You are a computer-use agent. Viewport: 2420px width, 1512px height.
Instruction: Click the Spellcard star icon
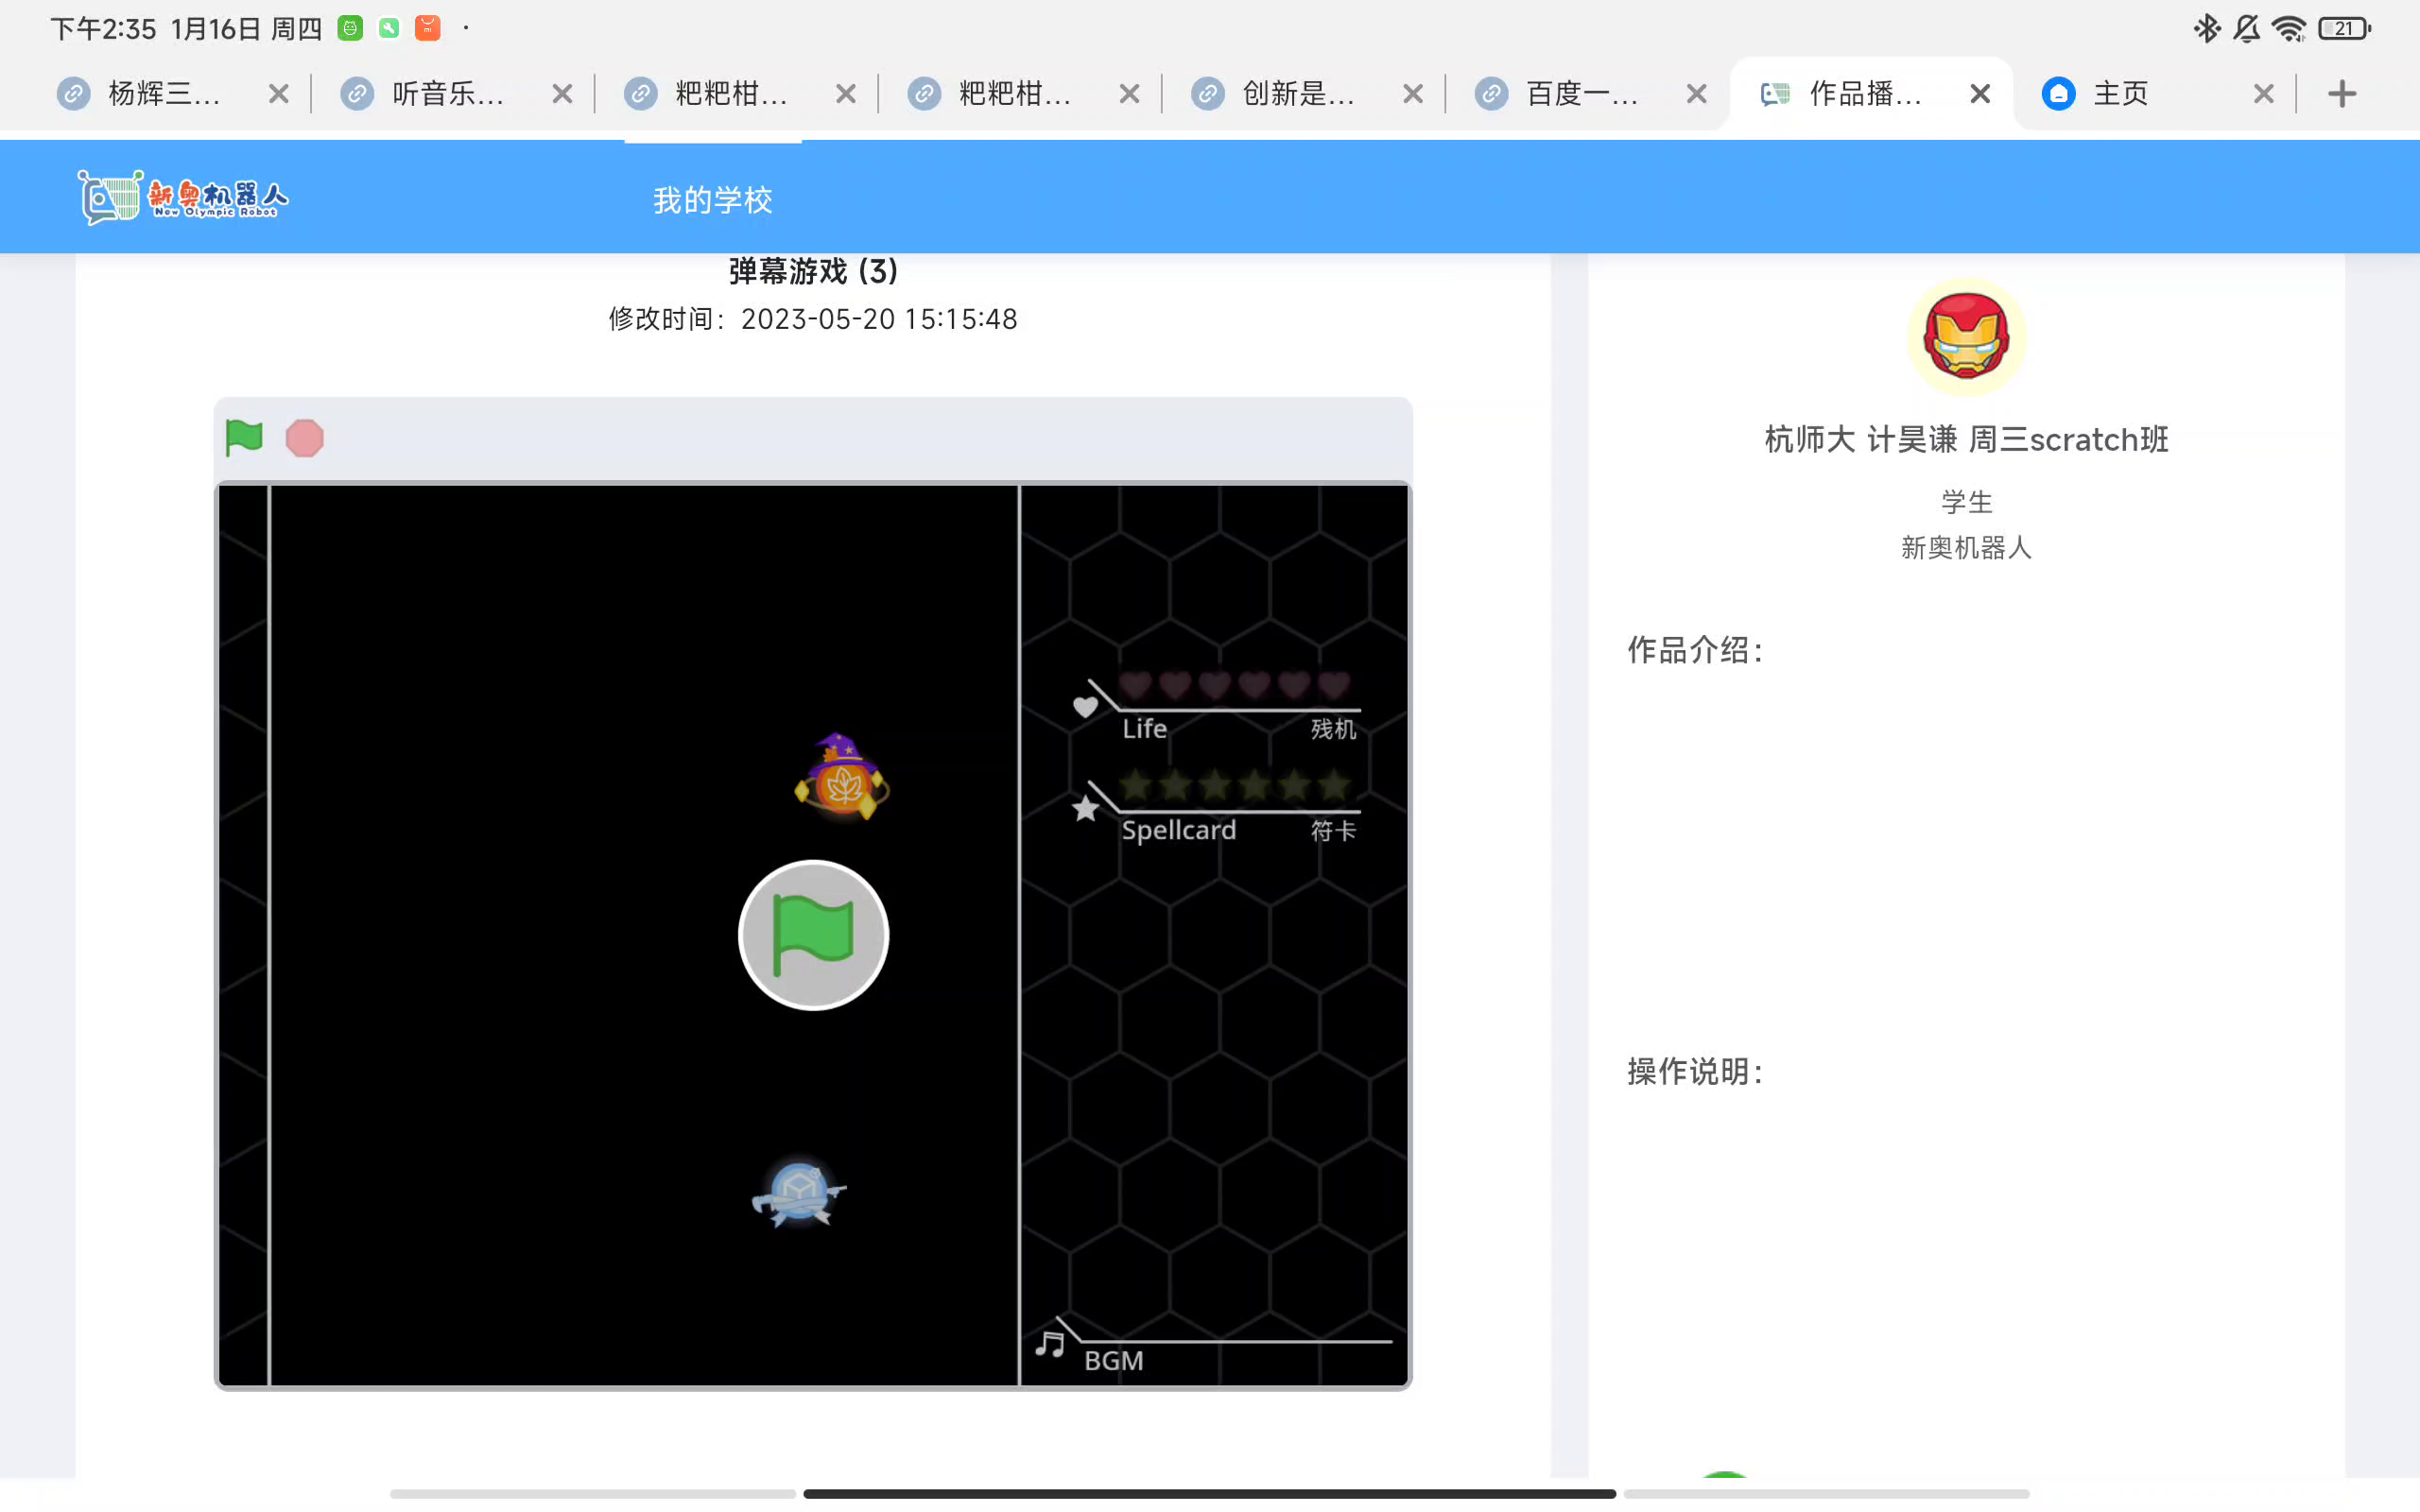(x=1085, y=808)
